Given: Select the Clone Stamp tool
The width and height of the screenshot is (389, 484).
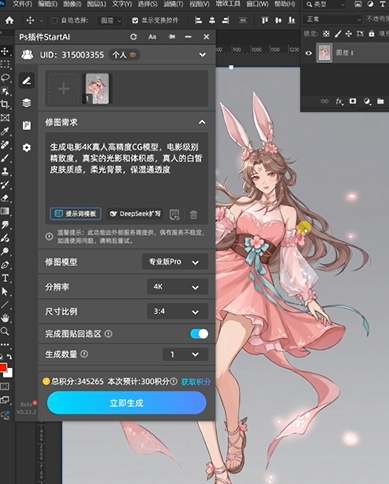Looking at the screenshot, I should pos(5,171).
